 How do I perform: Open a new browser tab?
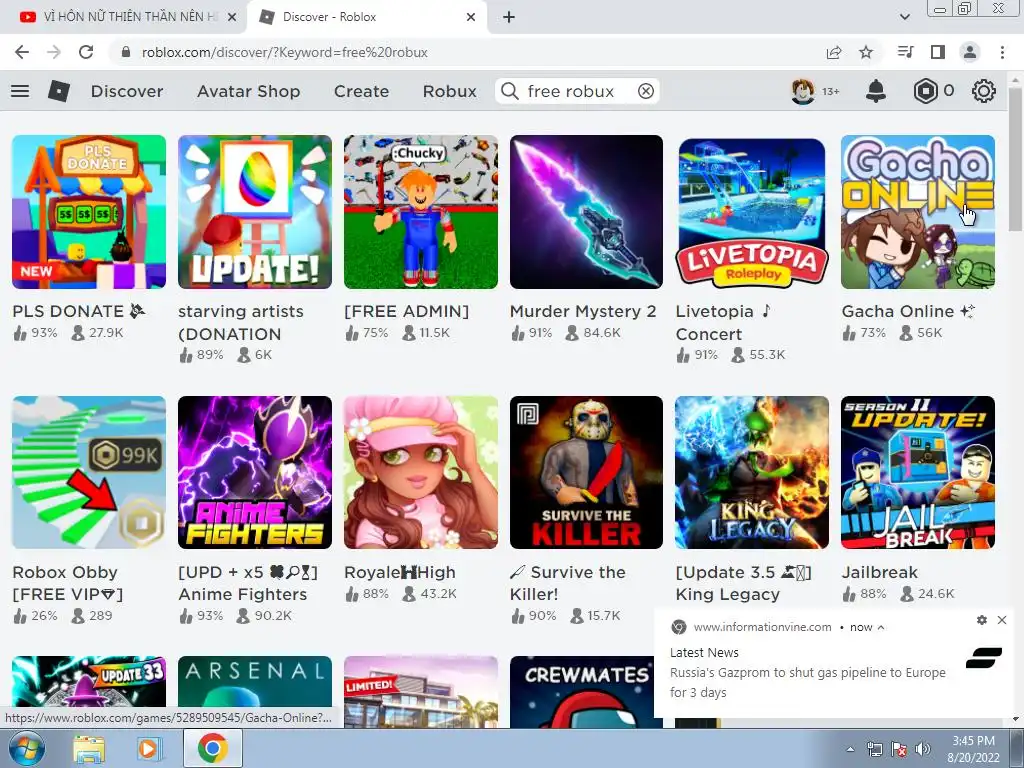pyautogui.click(x=509, y=17)
